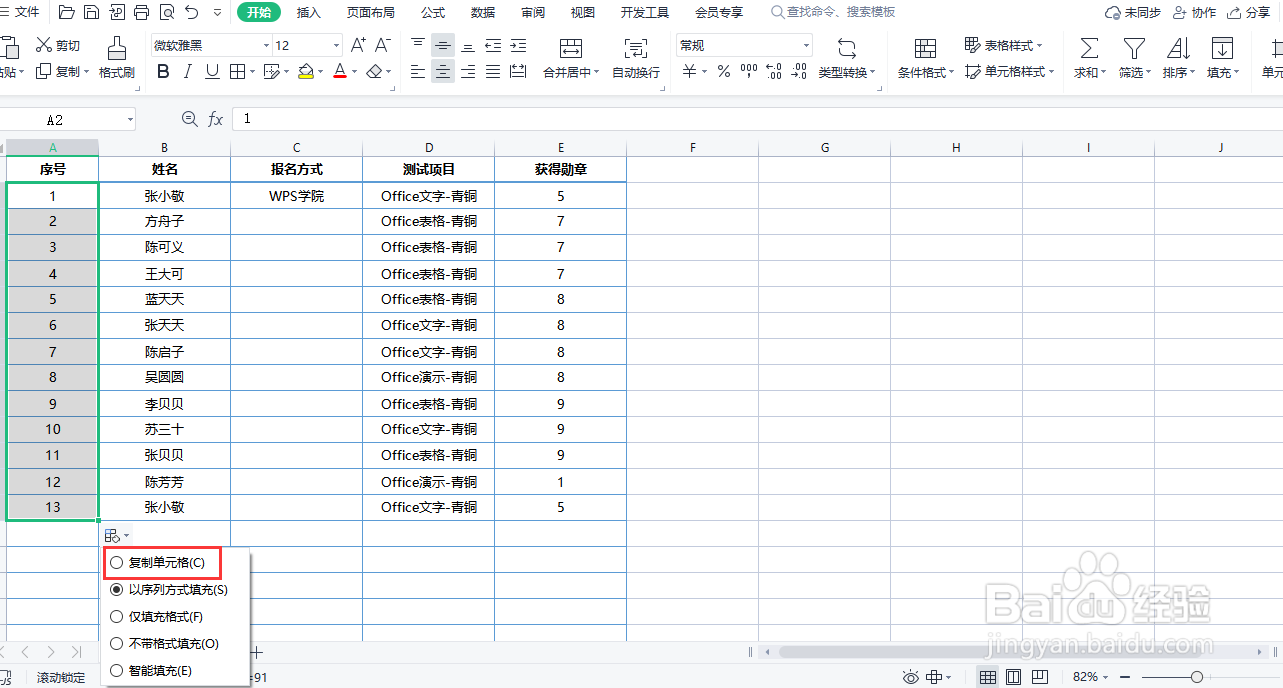This screenshot has width=1283, height=688.
Task: Click the cell containing WPS学院
Action: (x=296, y=196)
